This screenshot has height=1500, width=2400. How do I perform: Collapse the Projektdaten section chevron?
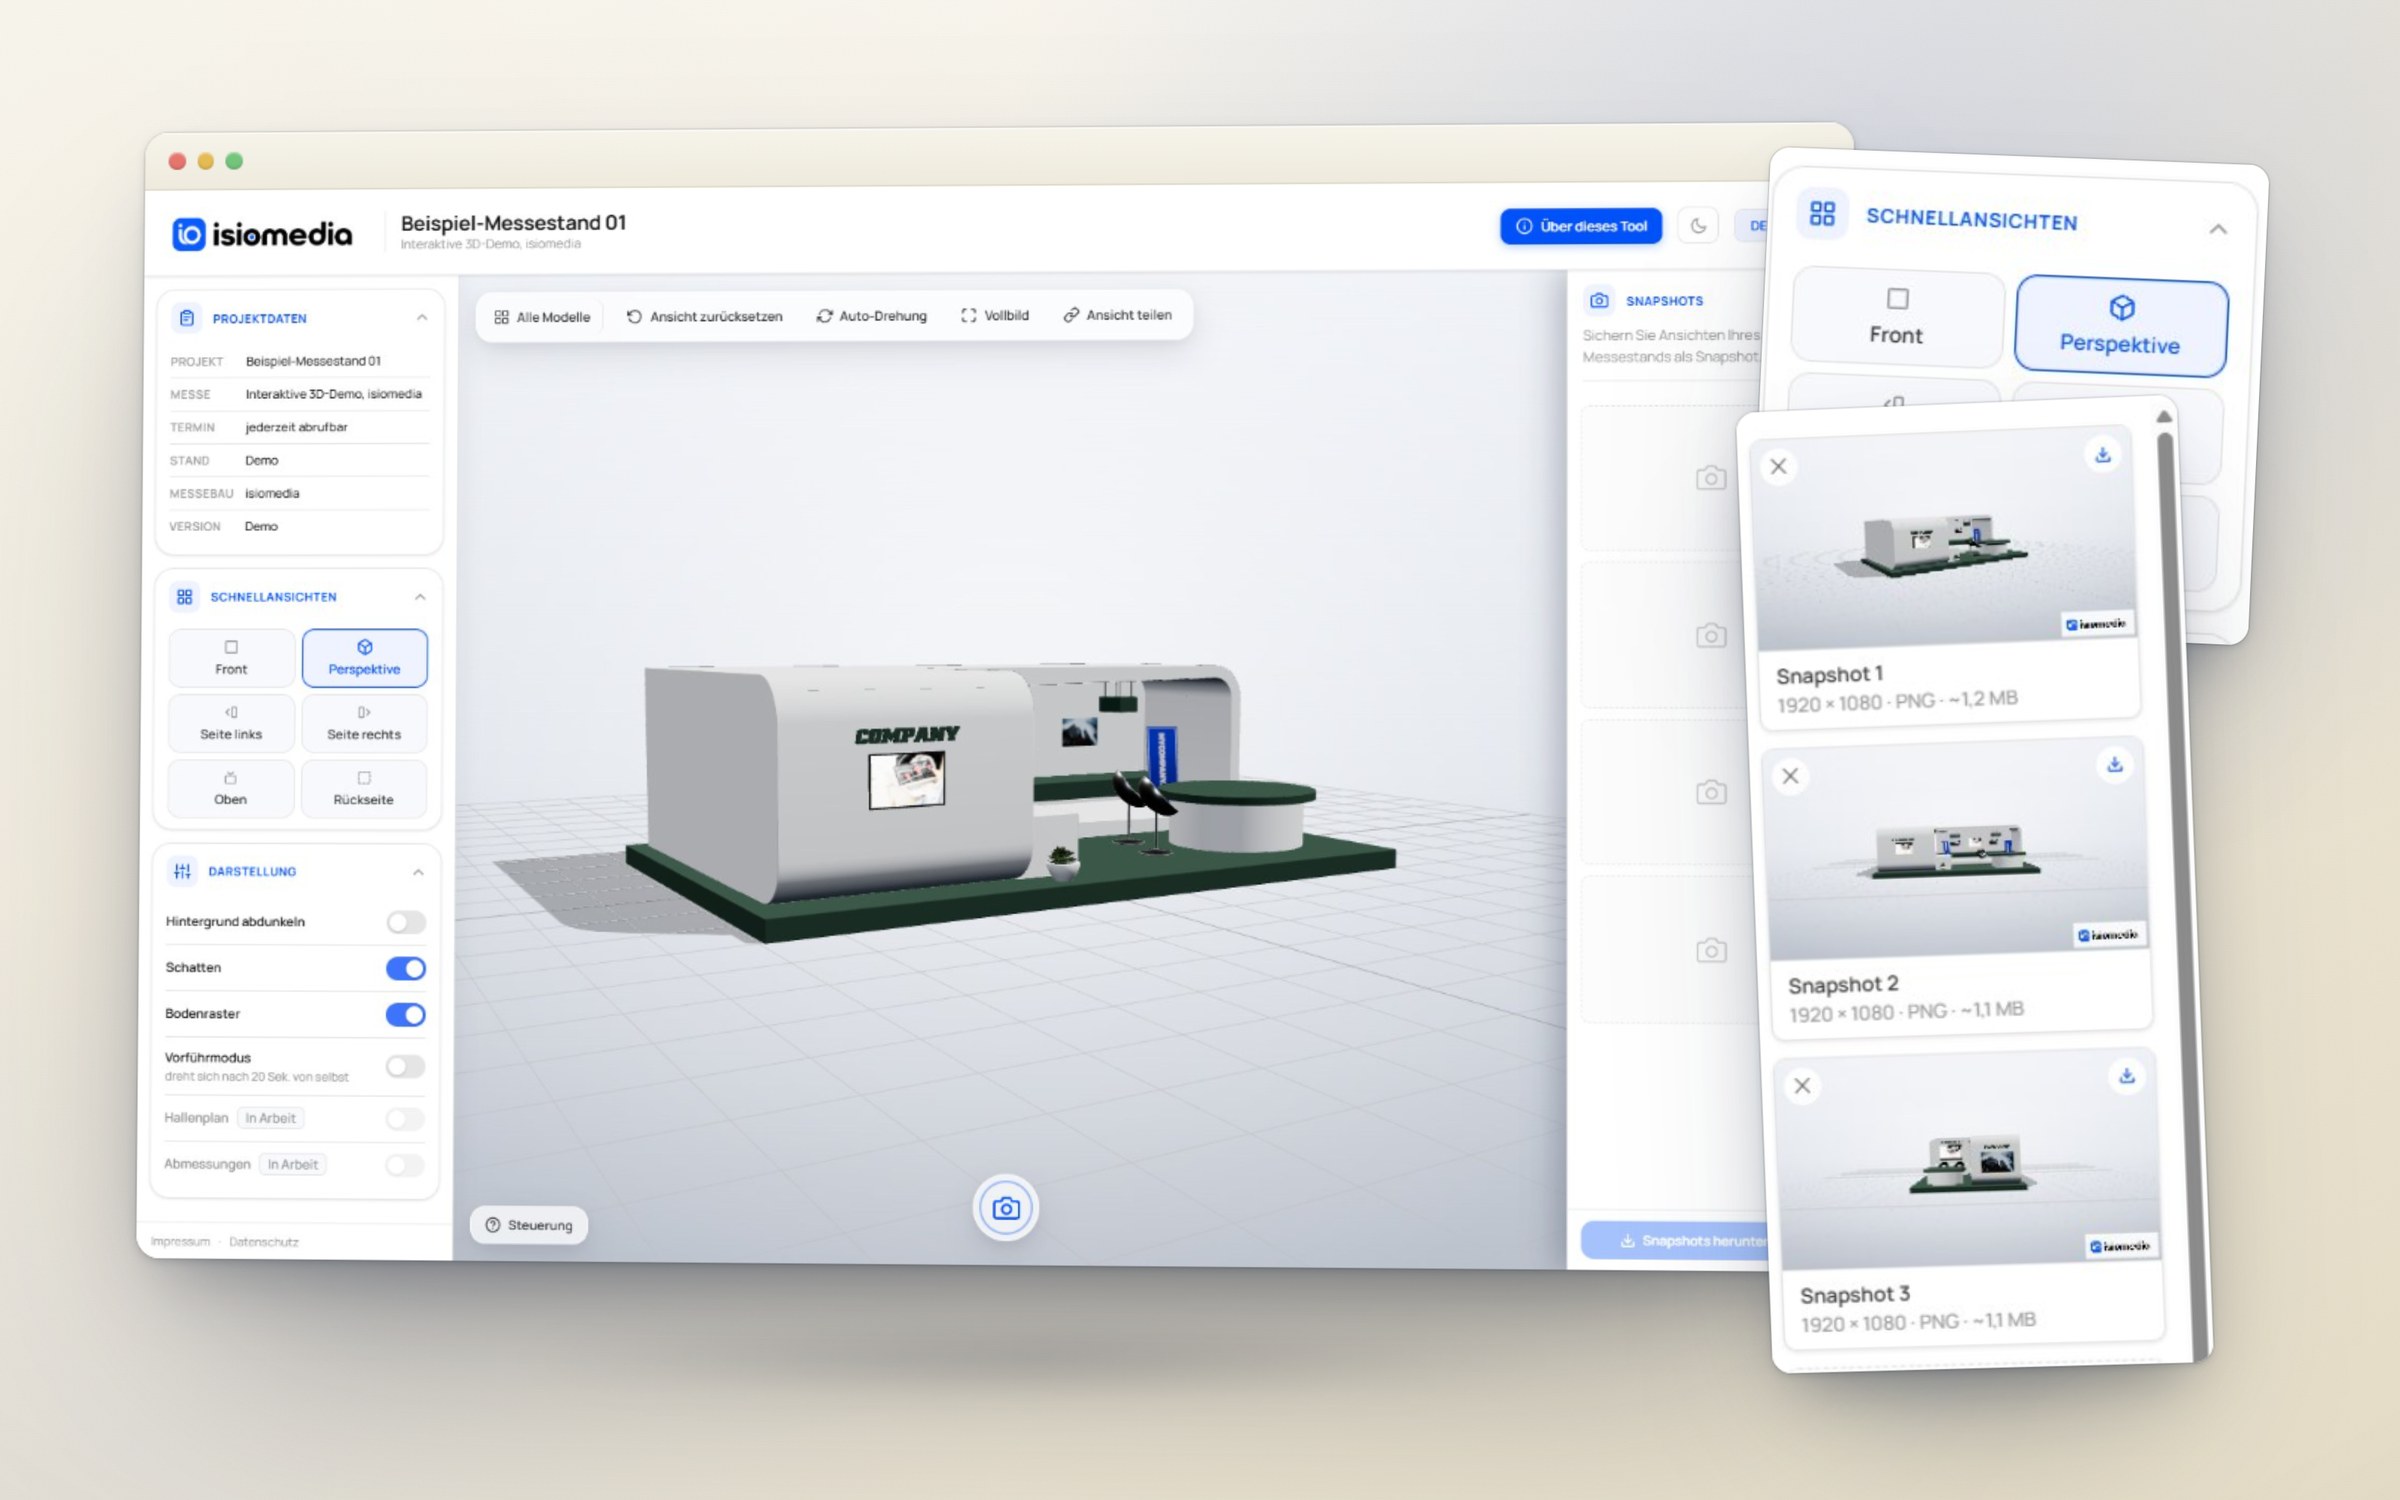pos(422,318)
